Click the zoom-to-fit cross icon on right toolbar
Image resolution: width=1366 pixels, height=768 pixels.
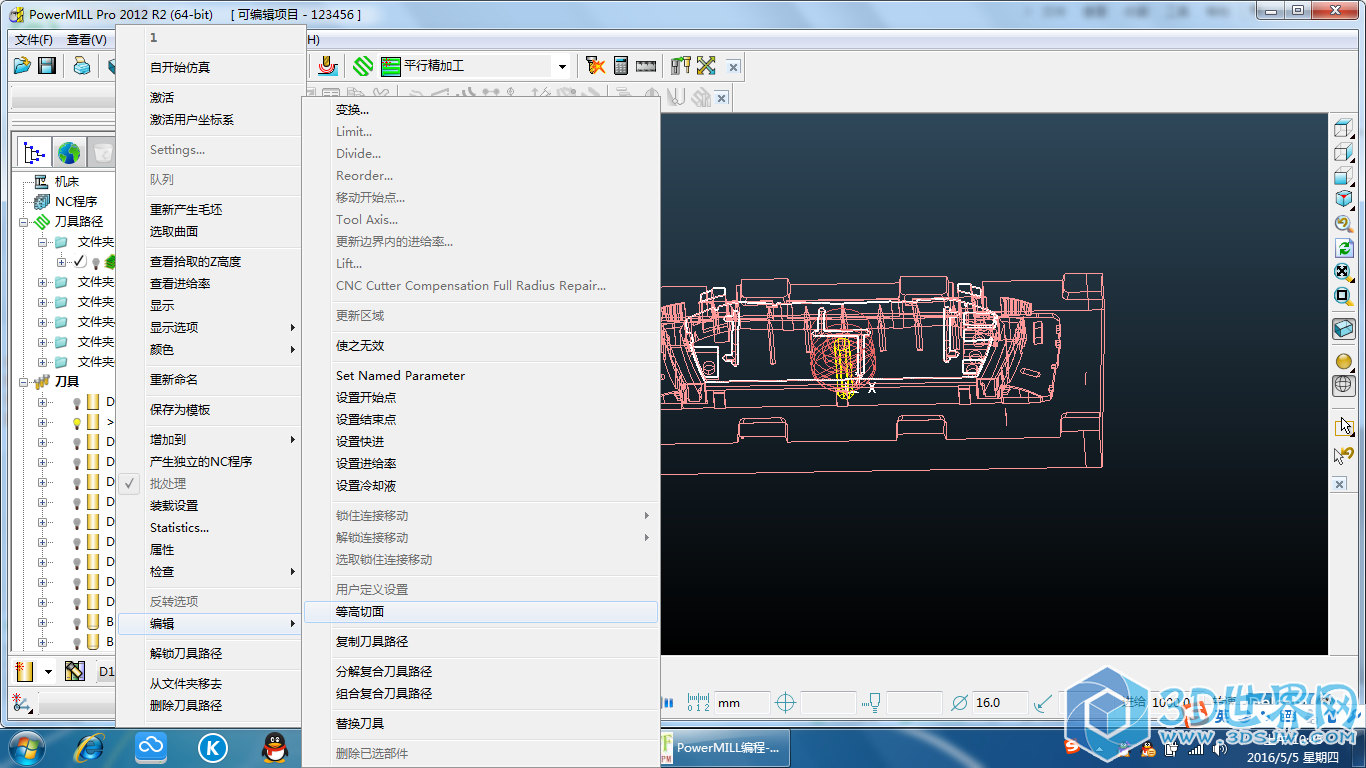tap(1343, 271)
